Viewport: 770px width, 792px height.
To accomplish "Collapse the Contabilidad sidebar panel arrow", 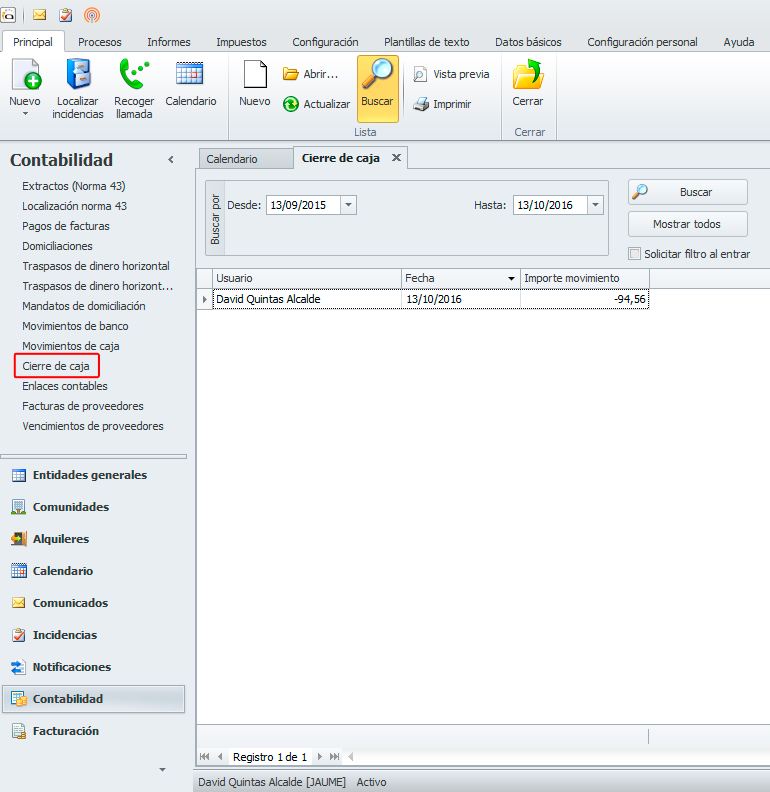I will click(x=171, y=160).
